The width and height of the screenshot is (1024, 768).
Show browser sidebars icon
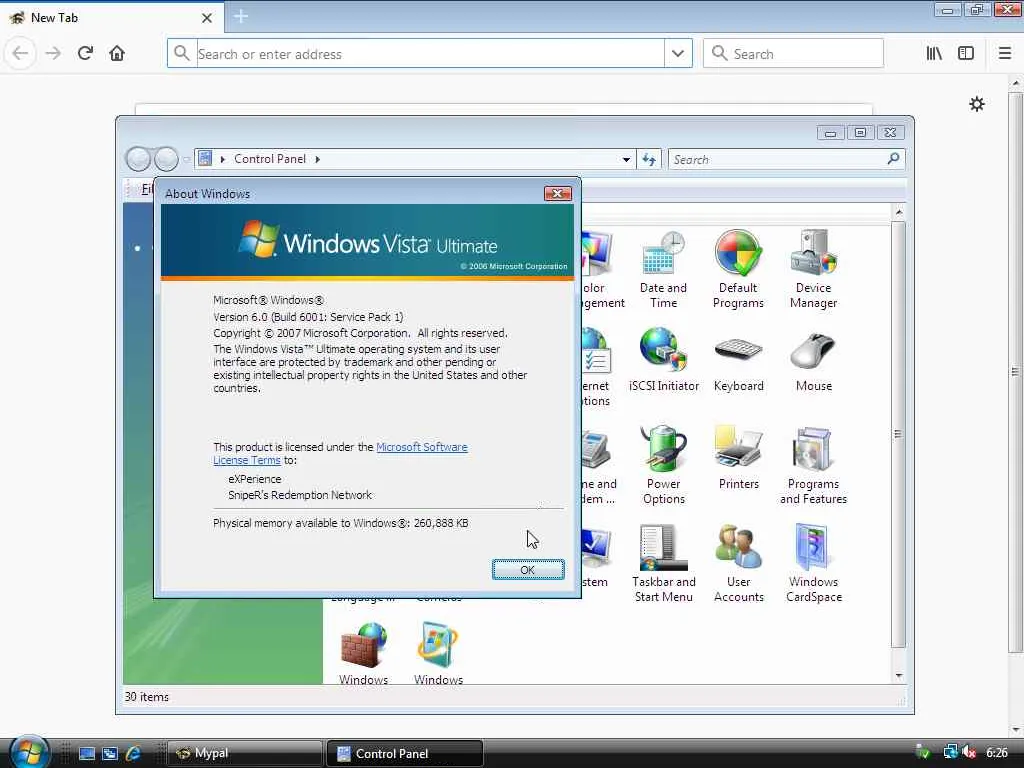(x=966, y=54)
